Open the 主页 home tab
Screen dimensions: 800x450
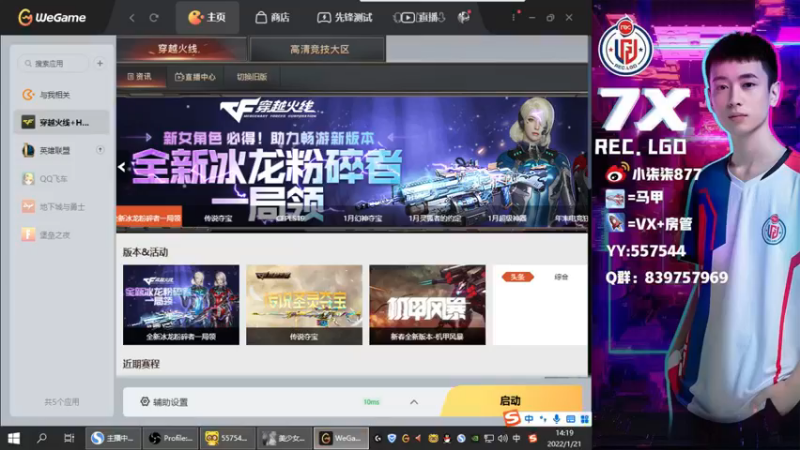click(207, 17)
